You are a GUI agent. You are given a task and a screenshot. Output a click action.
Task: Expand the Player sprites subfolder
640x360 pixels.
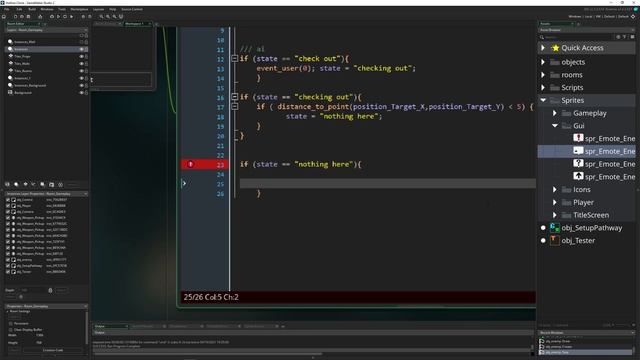pos(555,202)
